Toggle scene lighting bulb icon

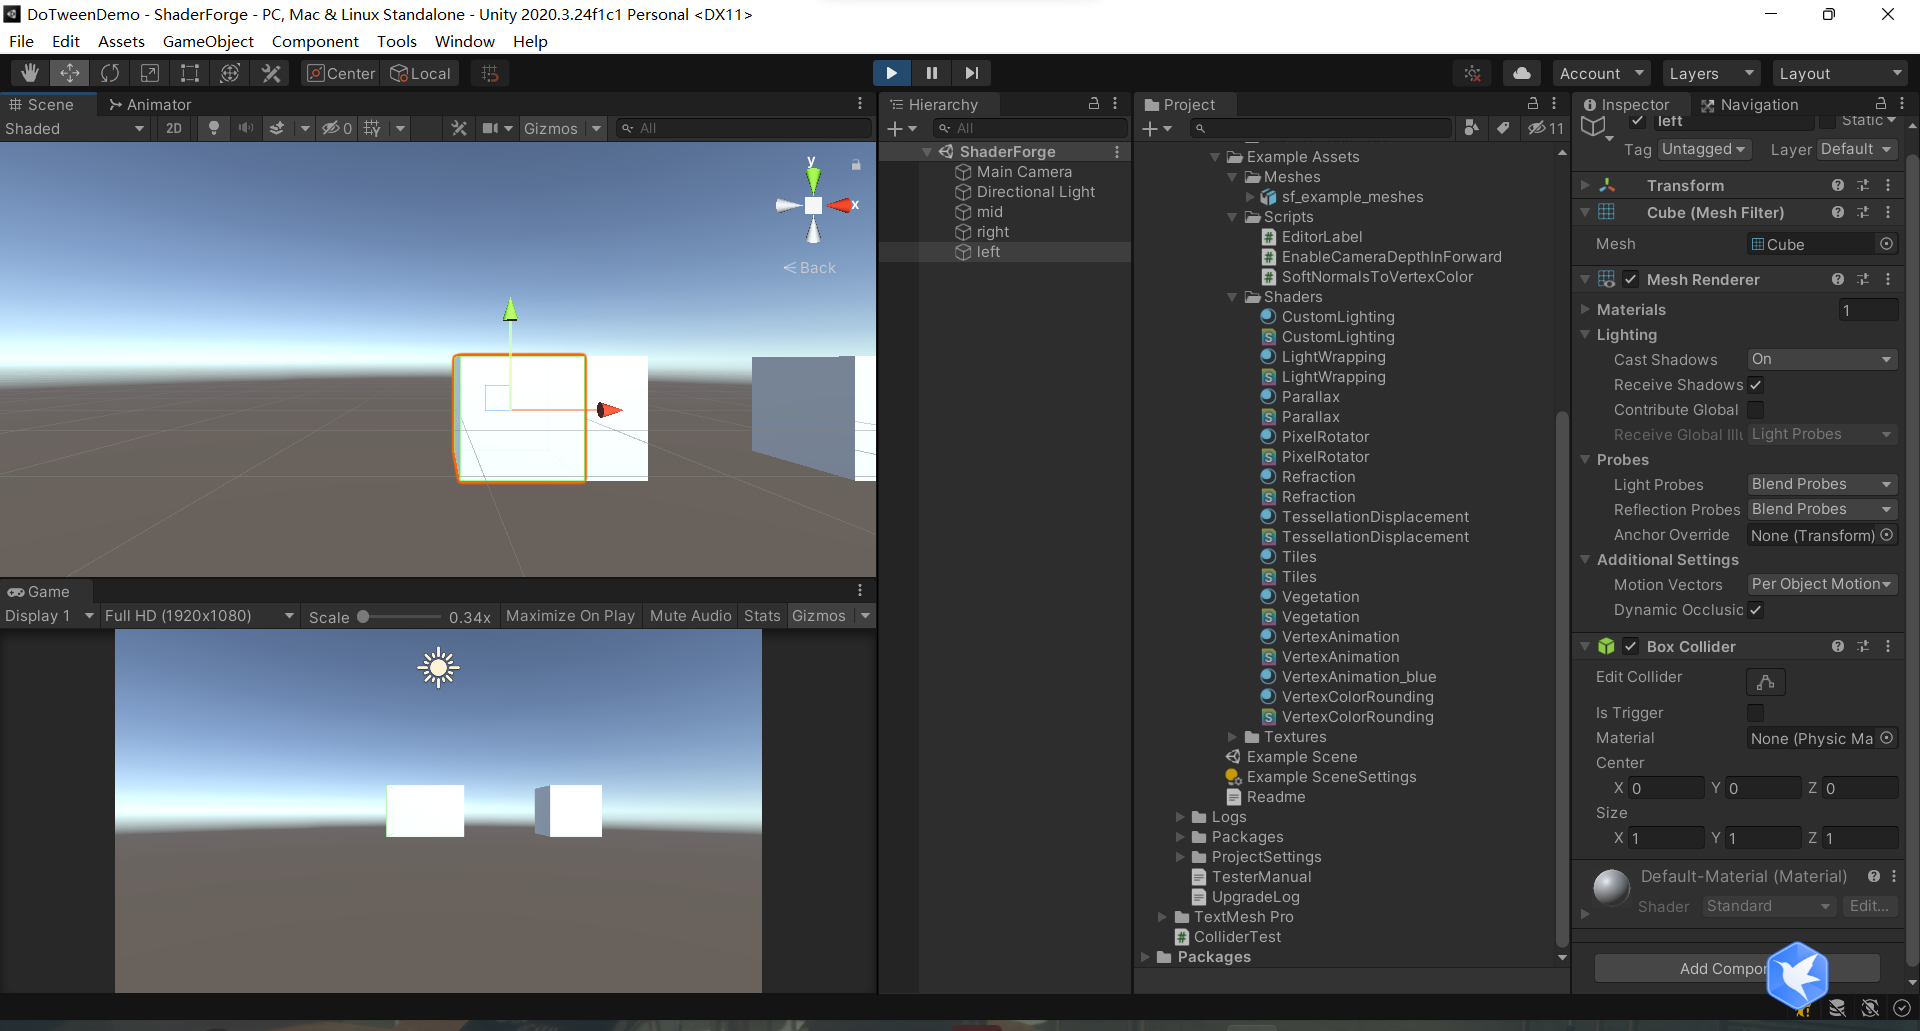213,128
